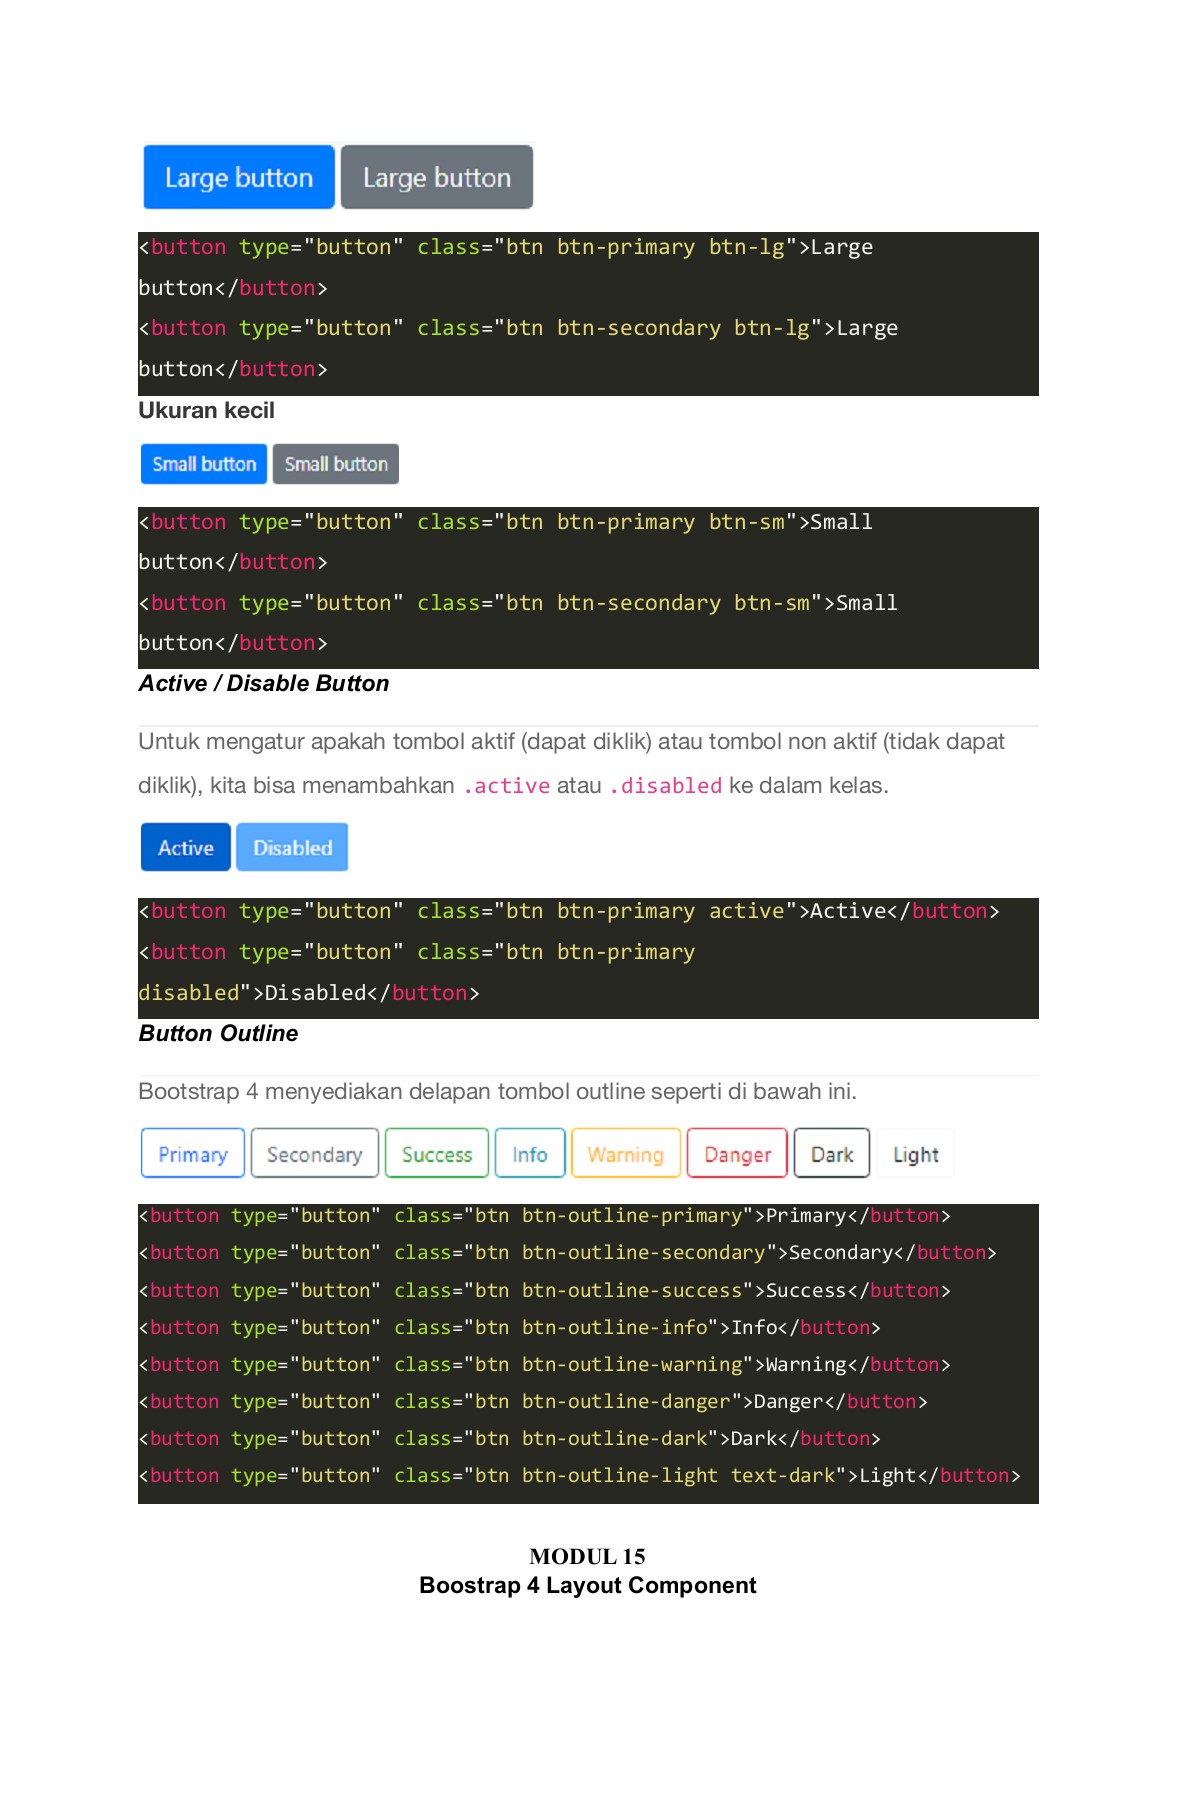
Task: Click the green Success outline button
Action: coord(437,1154)
